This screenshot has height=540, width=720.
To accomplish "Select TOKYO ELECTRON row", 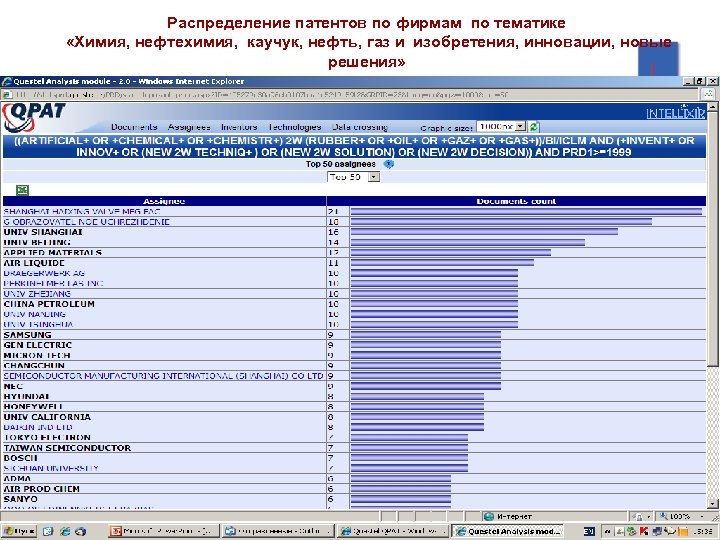I will coord(354,438).
